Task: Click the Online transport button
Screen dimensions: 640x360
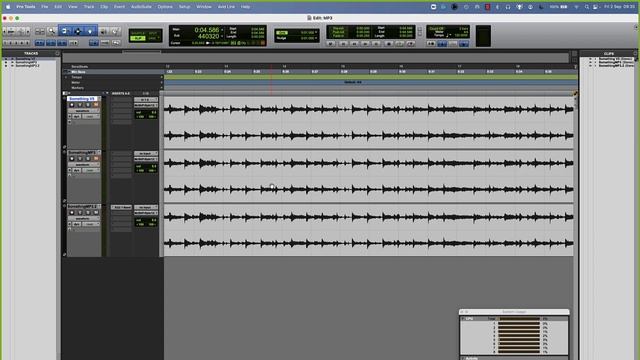Action: [x=331, y=44]
